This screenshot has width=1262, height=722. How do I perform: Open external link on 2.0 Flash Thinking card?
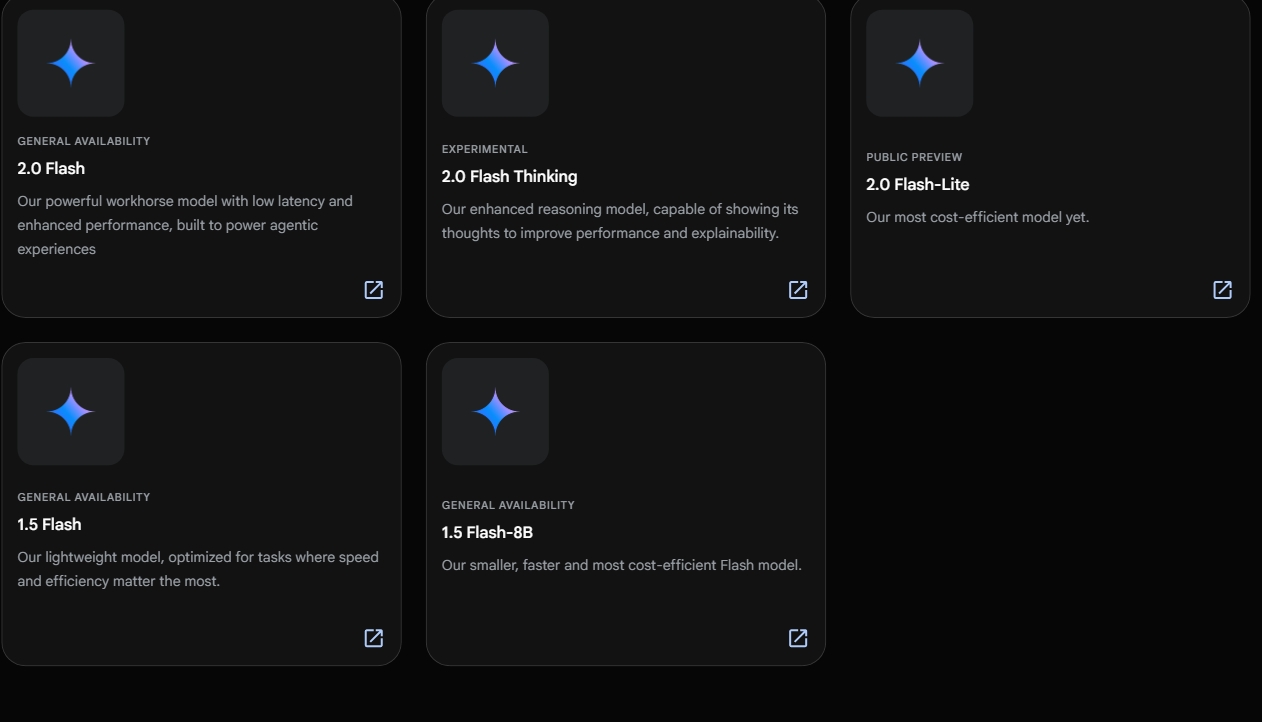798,290
